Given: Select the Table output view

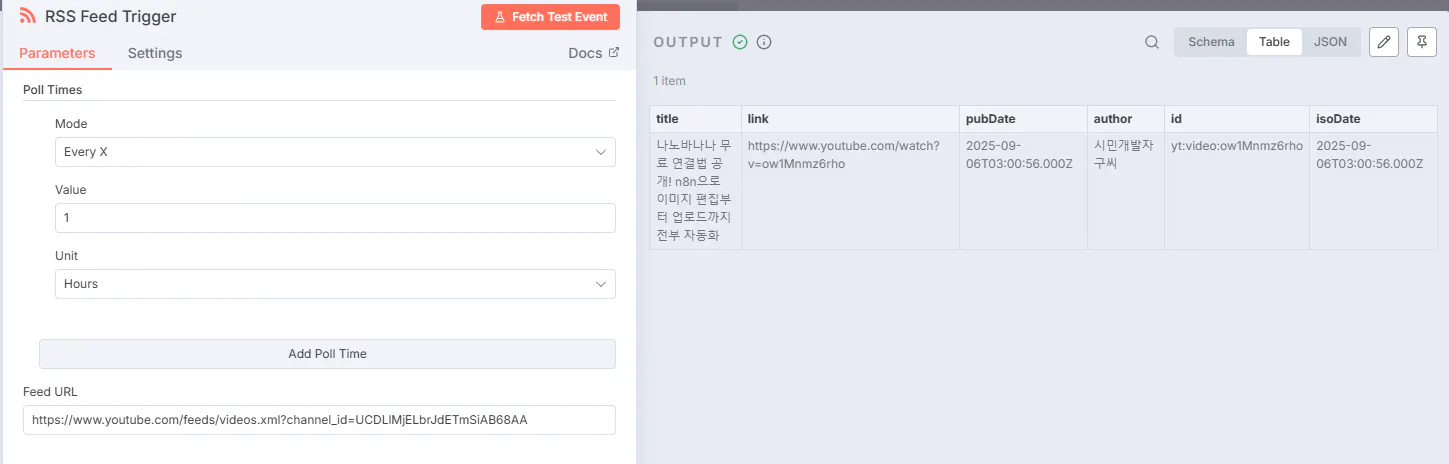Looking at the screenshot, I should pyautogui.click(x=1274, y=42).
